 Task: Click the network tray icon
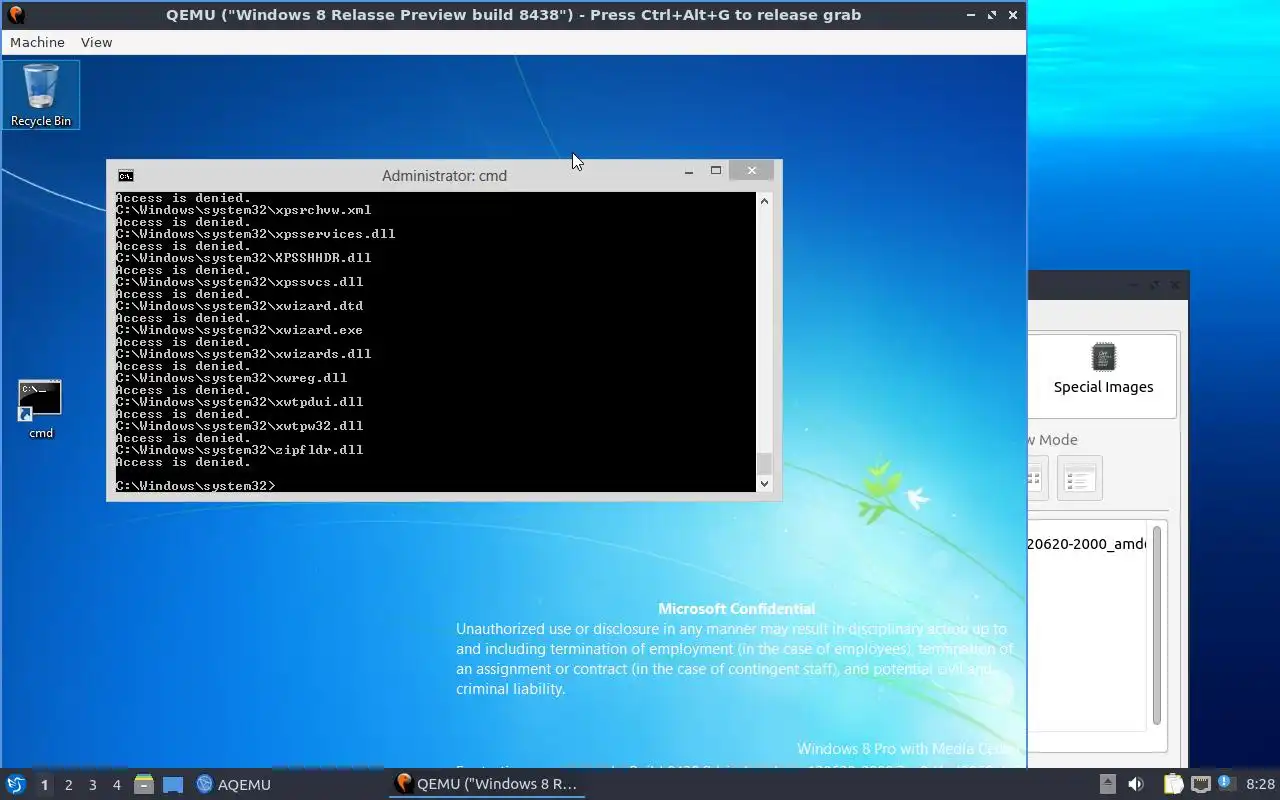1201,784
